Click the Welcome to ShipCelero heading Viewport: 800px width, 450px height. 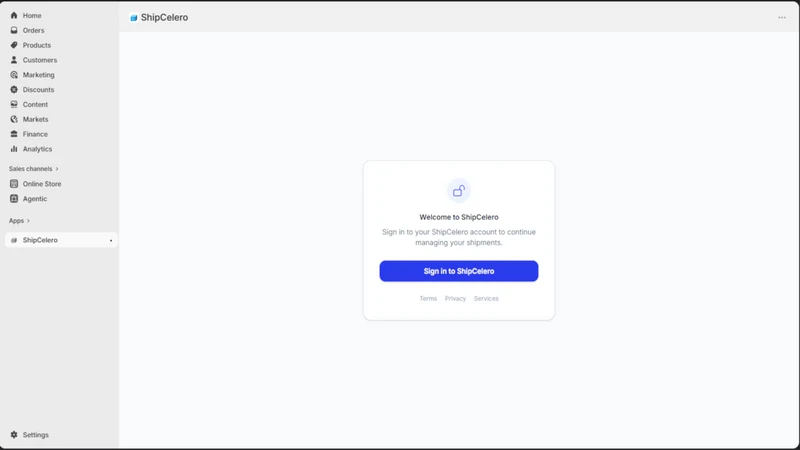(x=459, y=217)
